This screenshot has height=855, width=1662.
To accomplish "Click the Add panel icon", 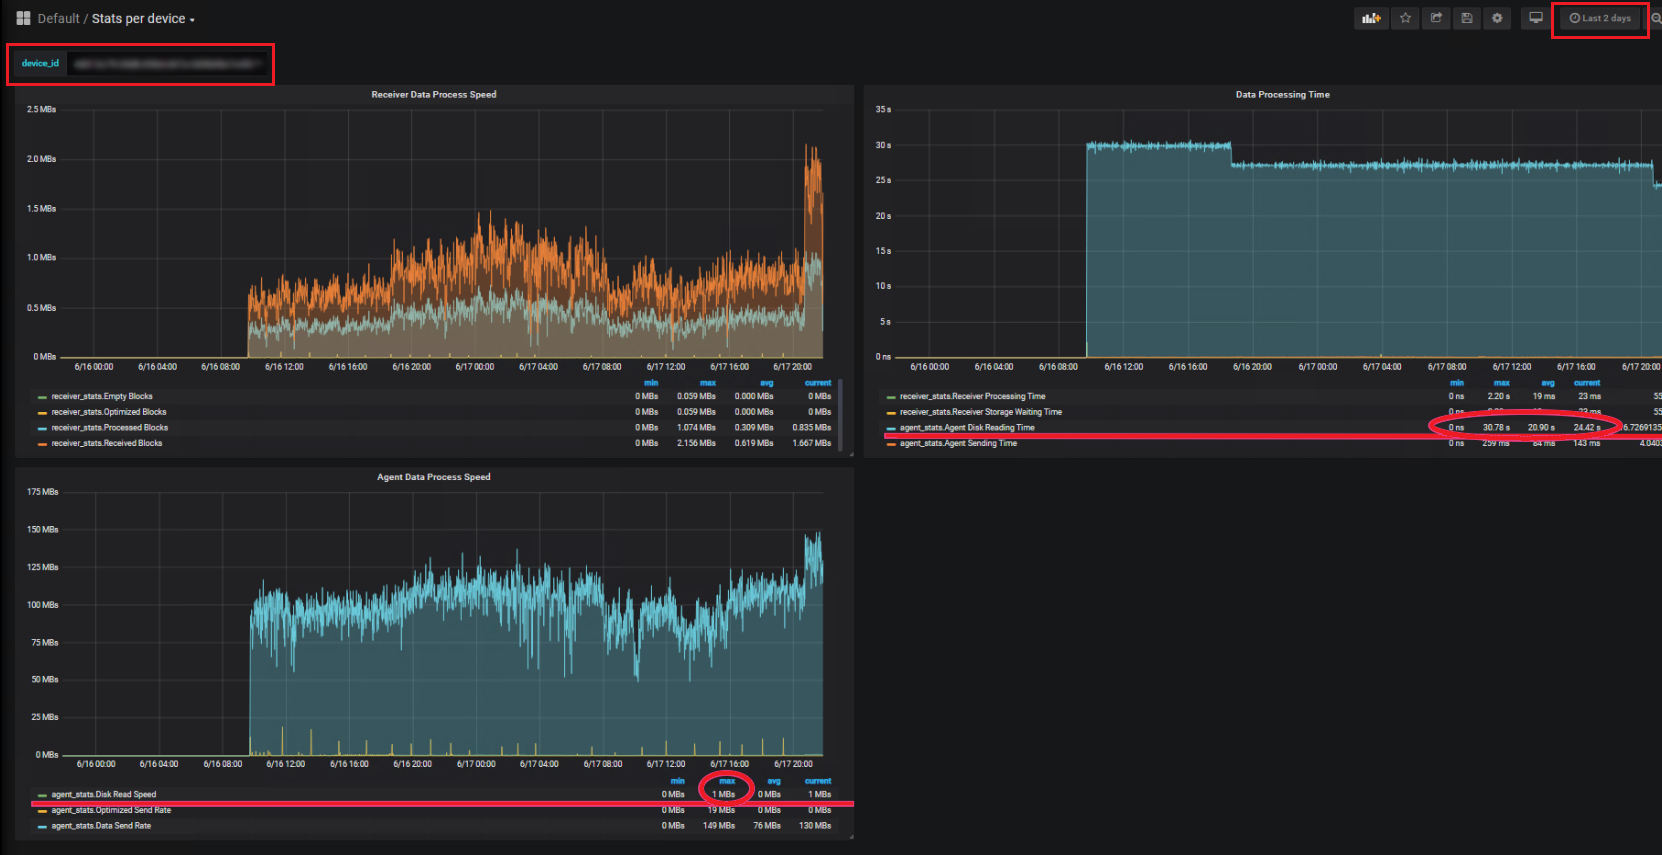I will pyautogui.click(x=1371, y=18).
